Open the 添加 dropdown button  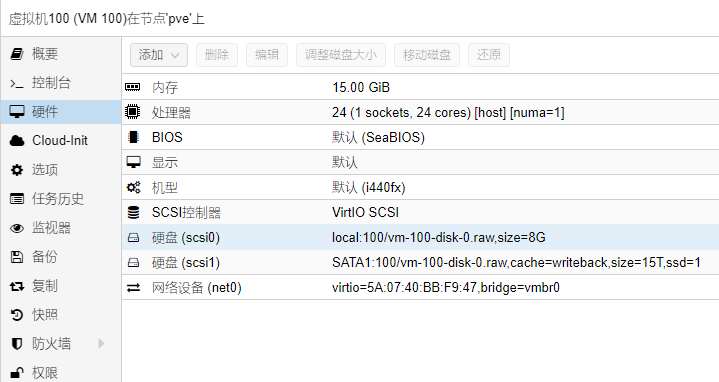pyautogui.click(x=159, y=55)
